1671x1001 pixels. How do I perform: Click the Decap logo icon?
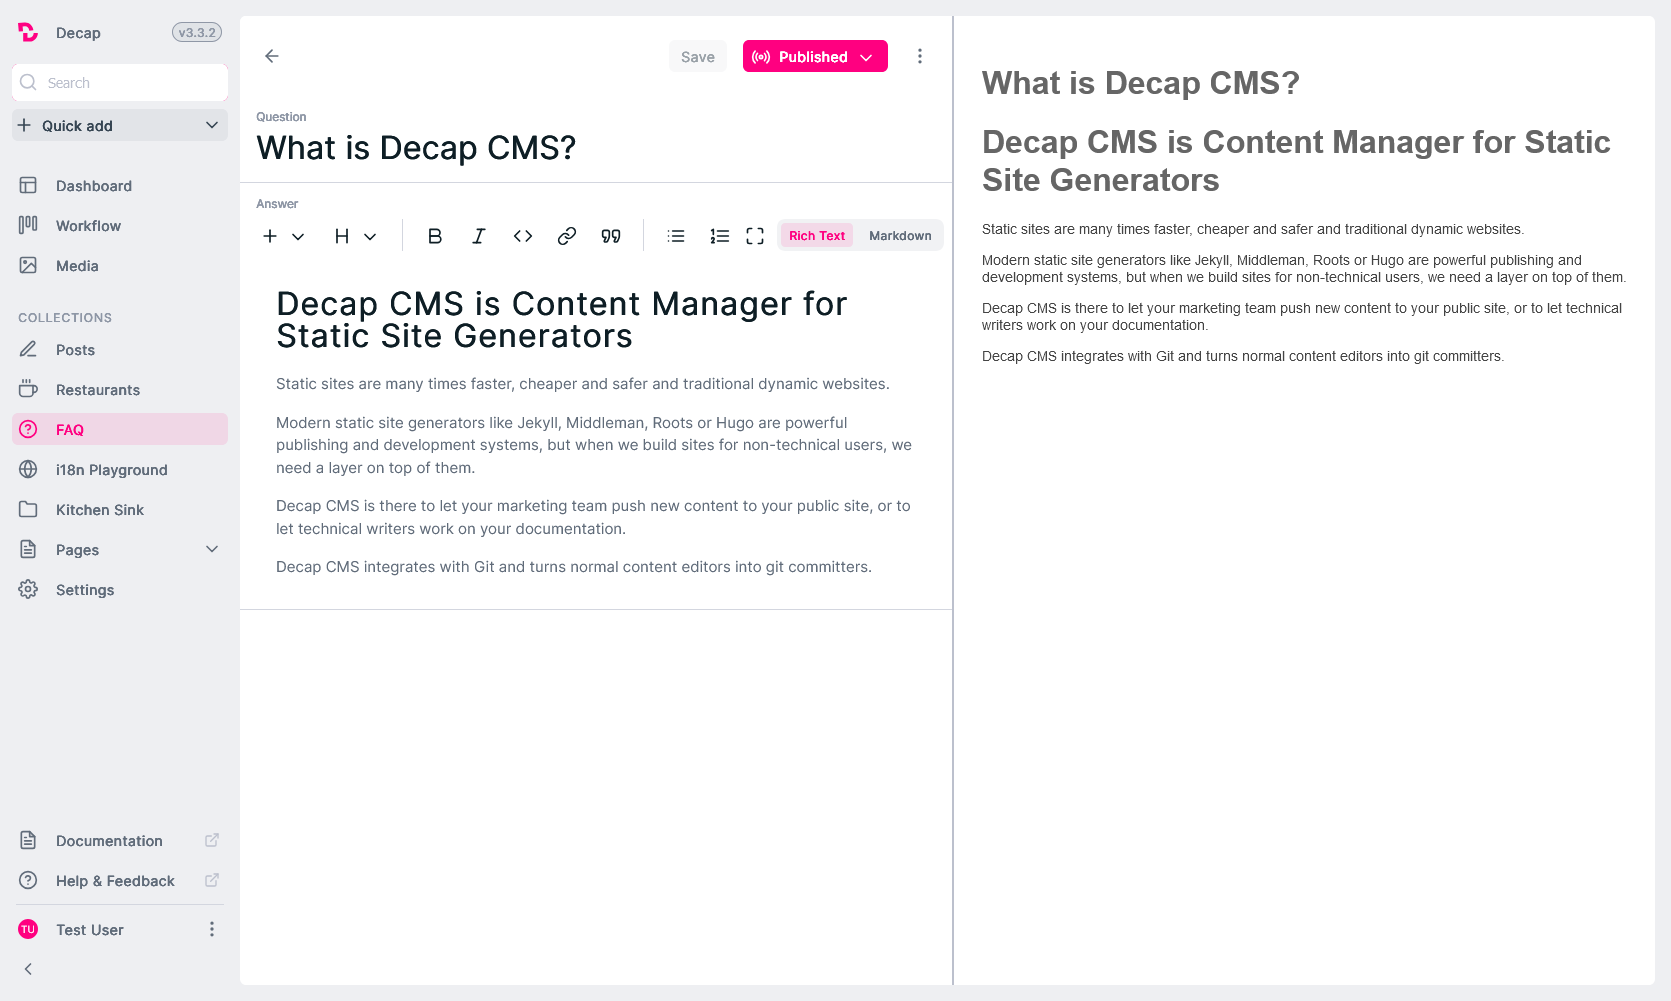[28, 33]
